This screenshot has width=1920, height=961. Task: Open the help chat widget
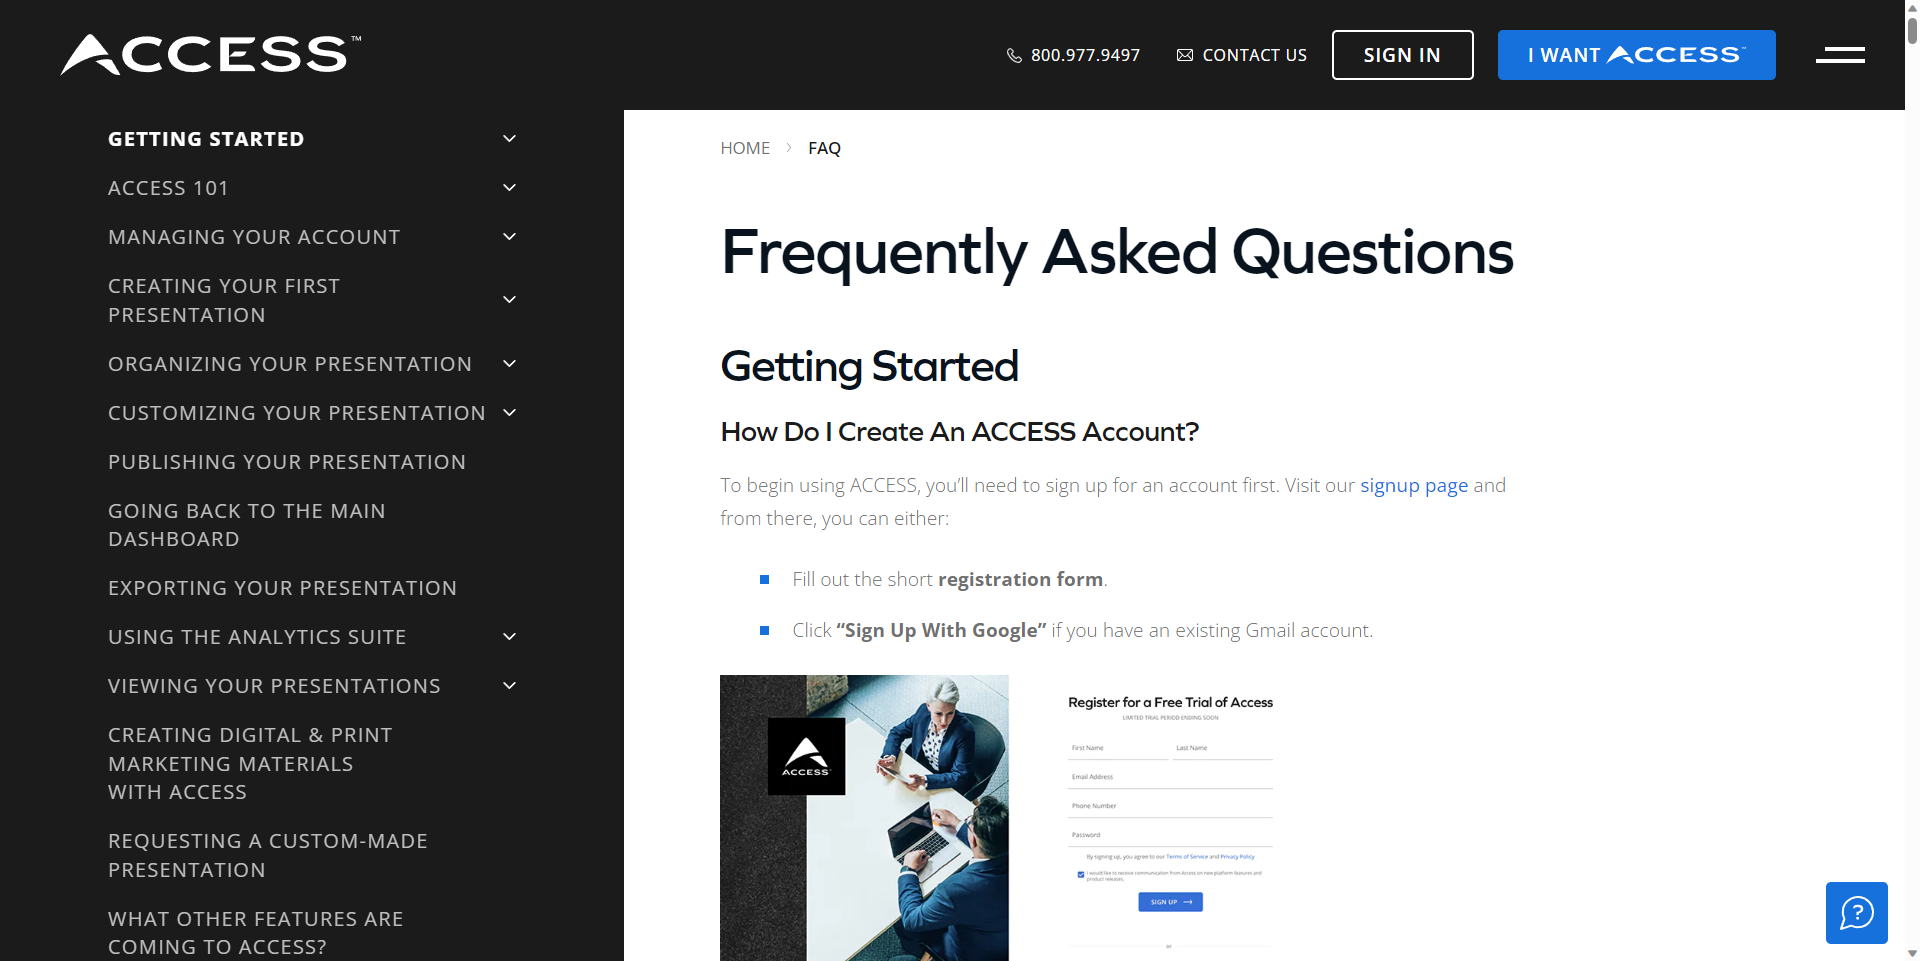(1856, 913)
